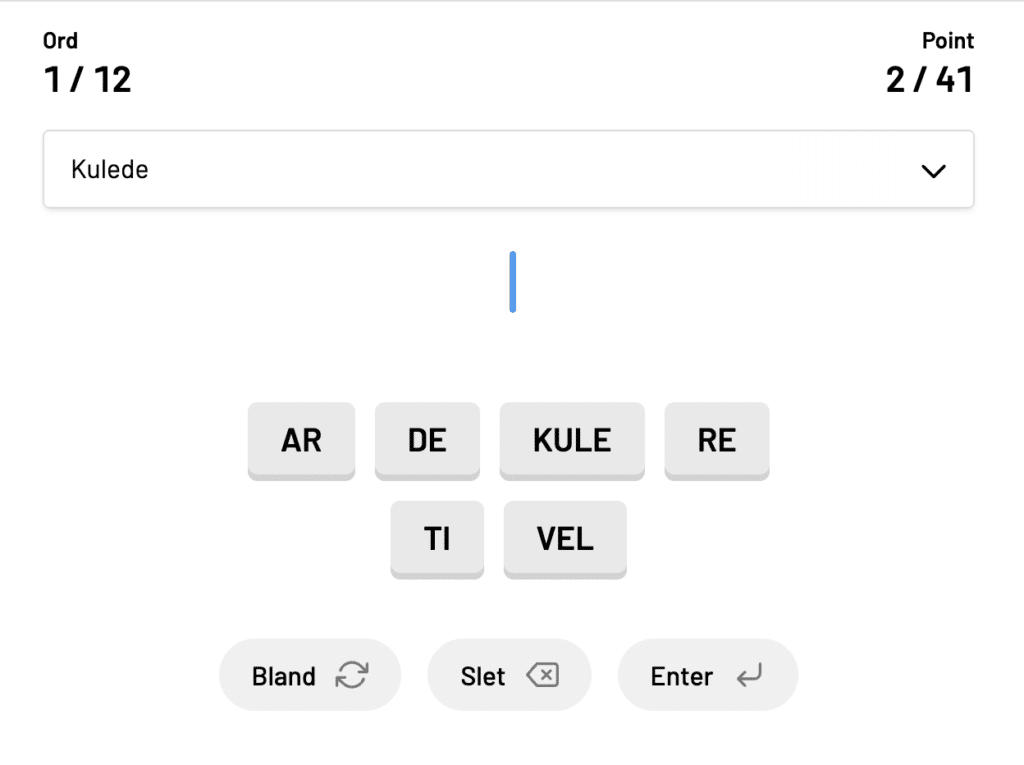This screenshot has width=1024, height=765.
Task: Click the shuffle arrows icon beside Bland
Action: [351, 676]
